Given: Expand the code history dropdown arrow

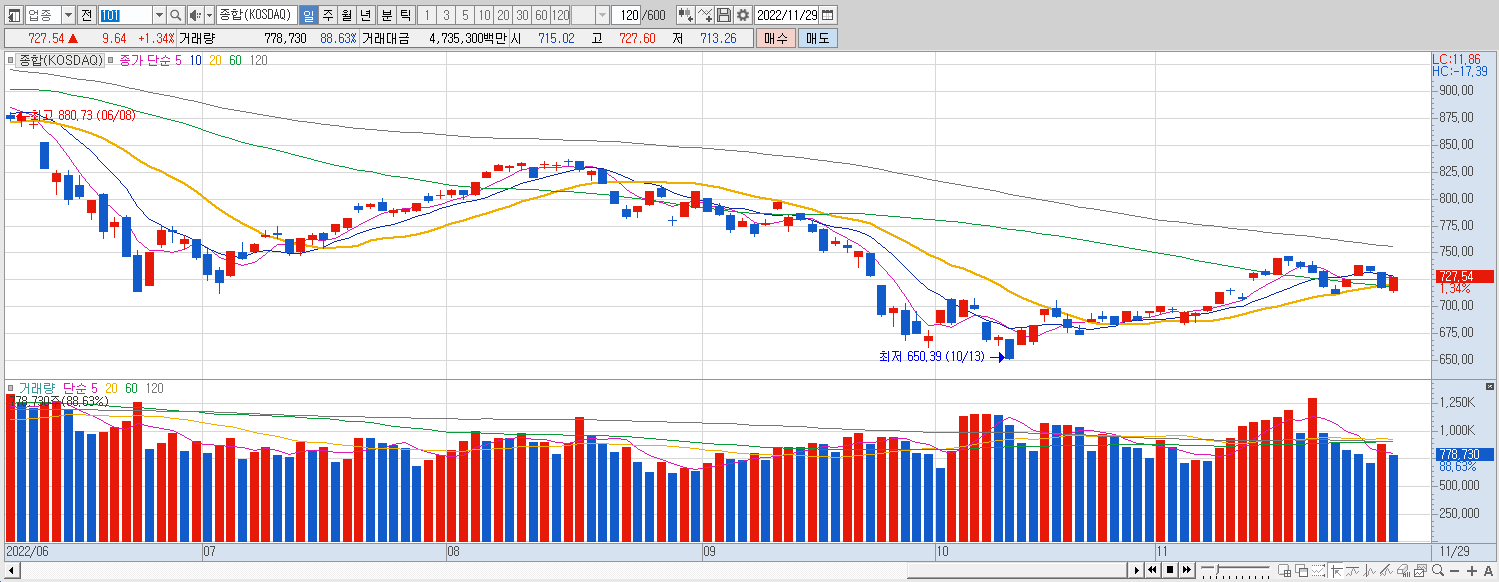Looking at the screenshot, I should click(159, 15).
